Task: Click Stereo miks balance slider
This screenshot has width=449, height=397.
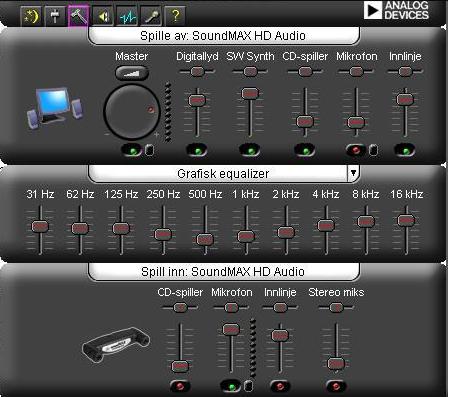Action: point(336,307)
